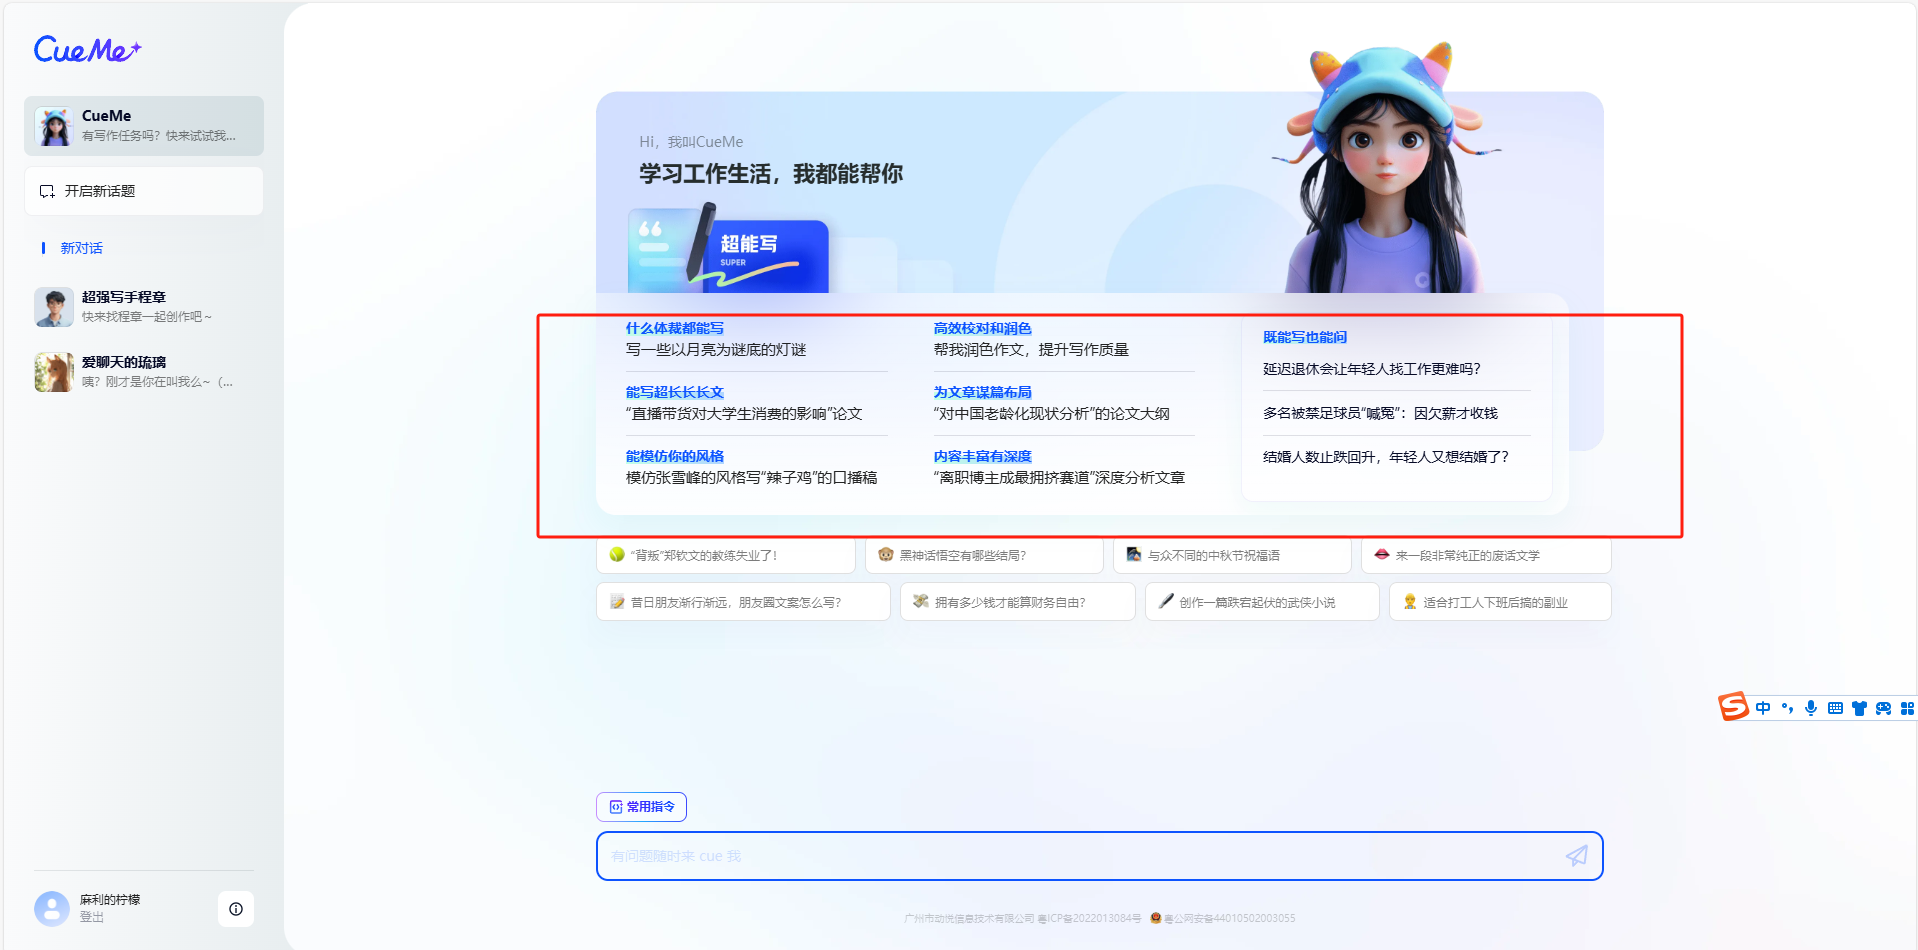Image resolution: width=1918 pixels, height=950 pixels.
Task: Start a new topic with 开启新话题
Action: pos(144,191)
